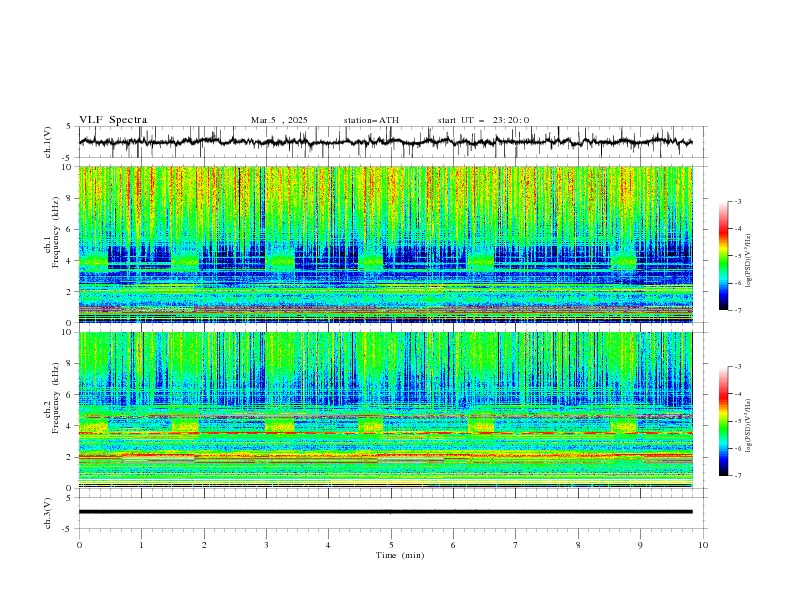Viewport: 792px width, 612px height.
Task: Click the upper colorbar 'log(PSD)(V²/Hz)' label
Action: coord(749,261)
